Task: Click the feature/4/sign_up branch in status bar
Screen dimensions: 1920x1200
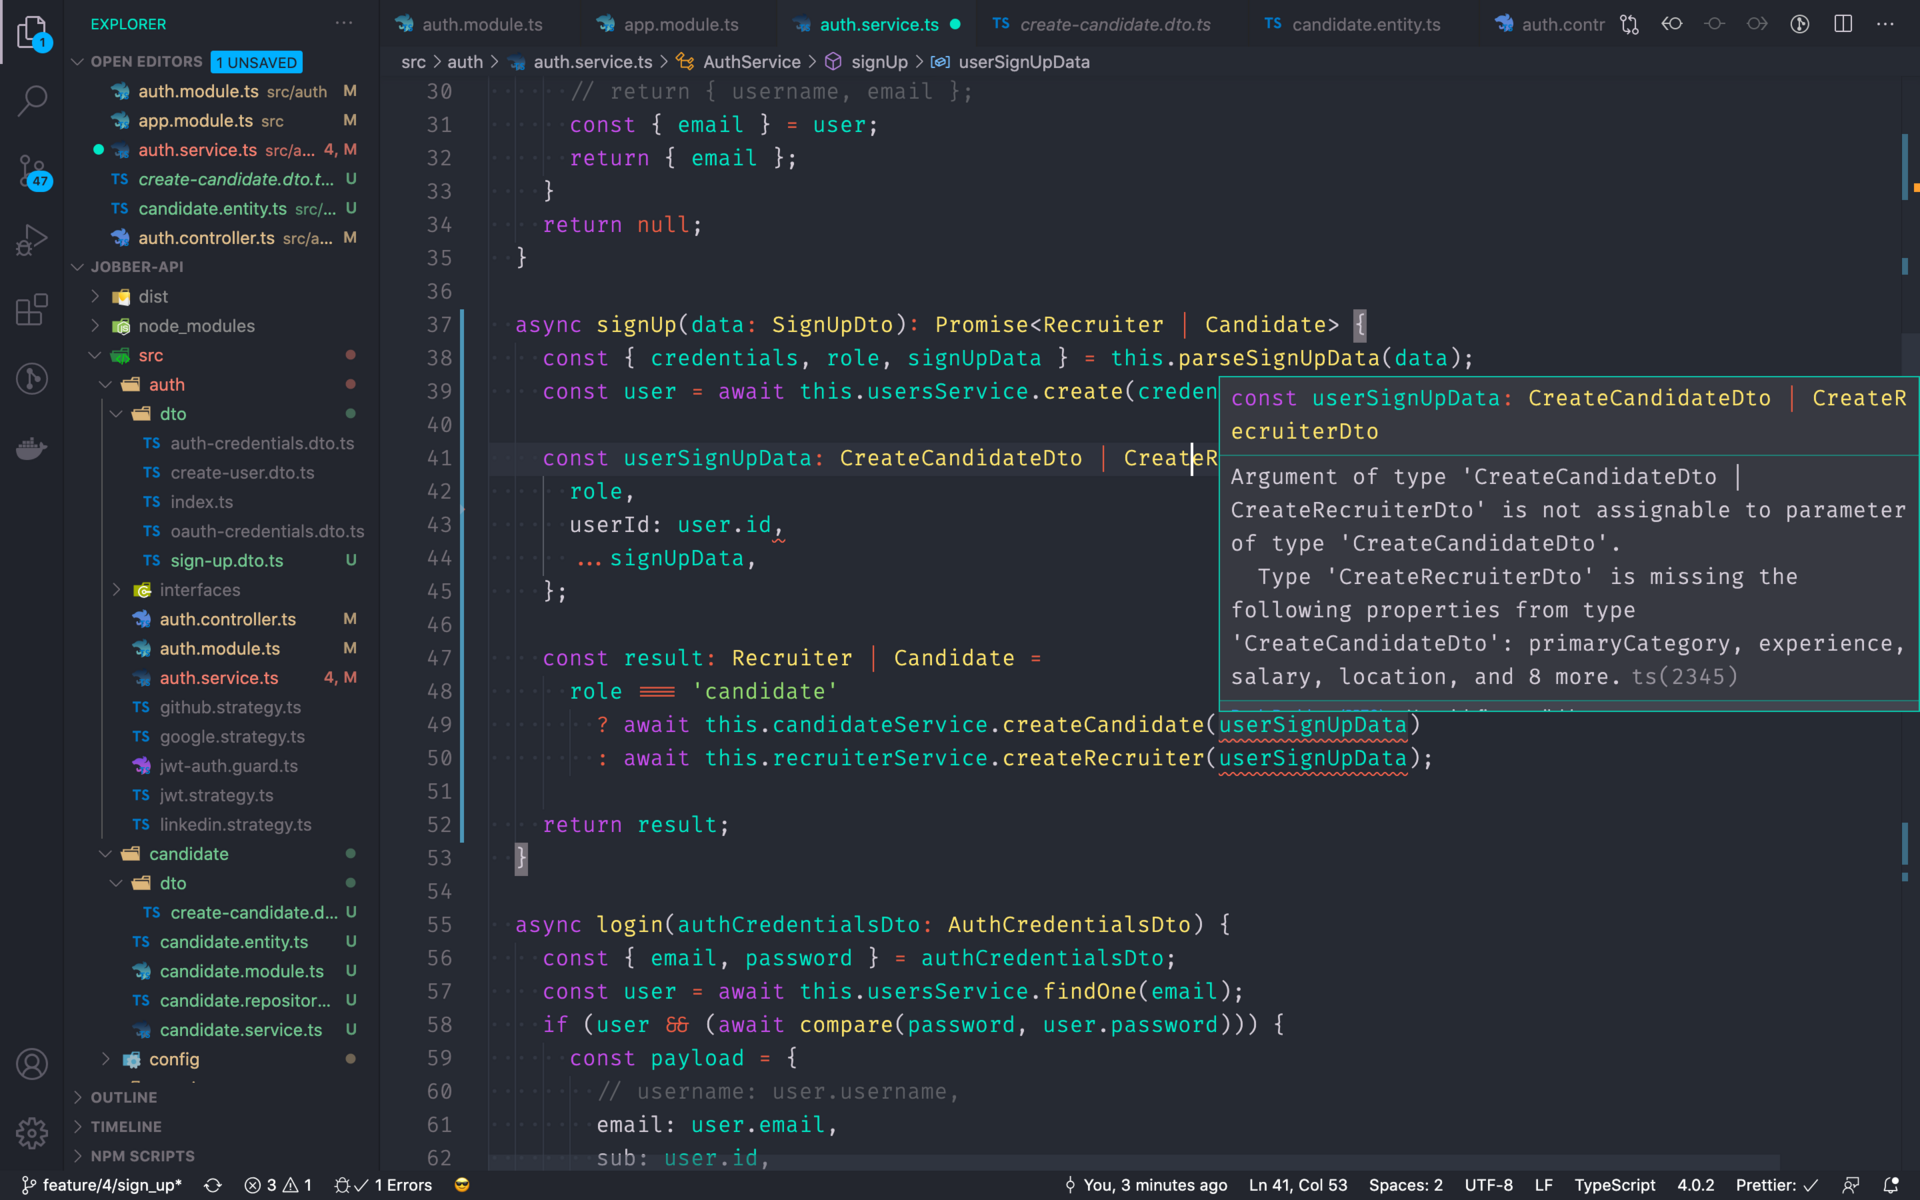Action: click(x=102, y=1185)
